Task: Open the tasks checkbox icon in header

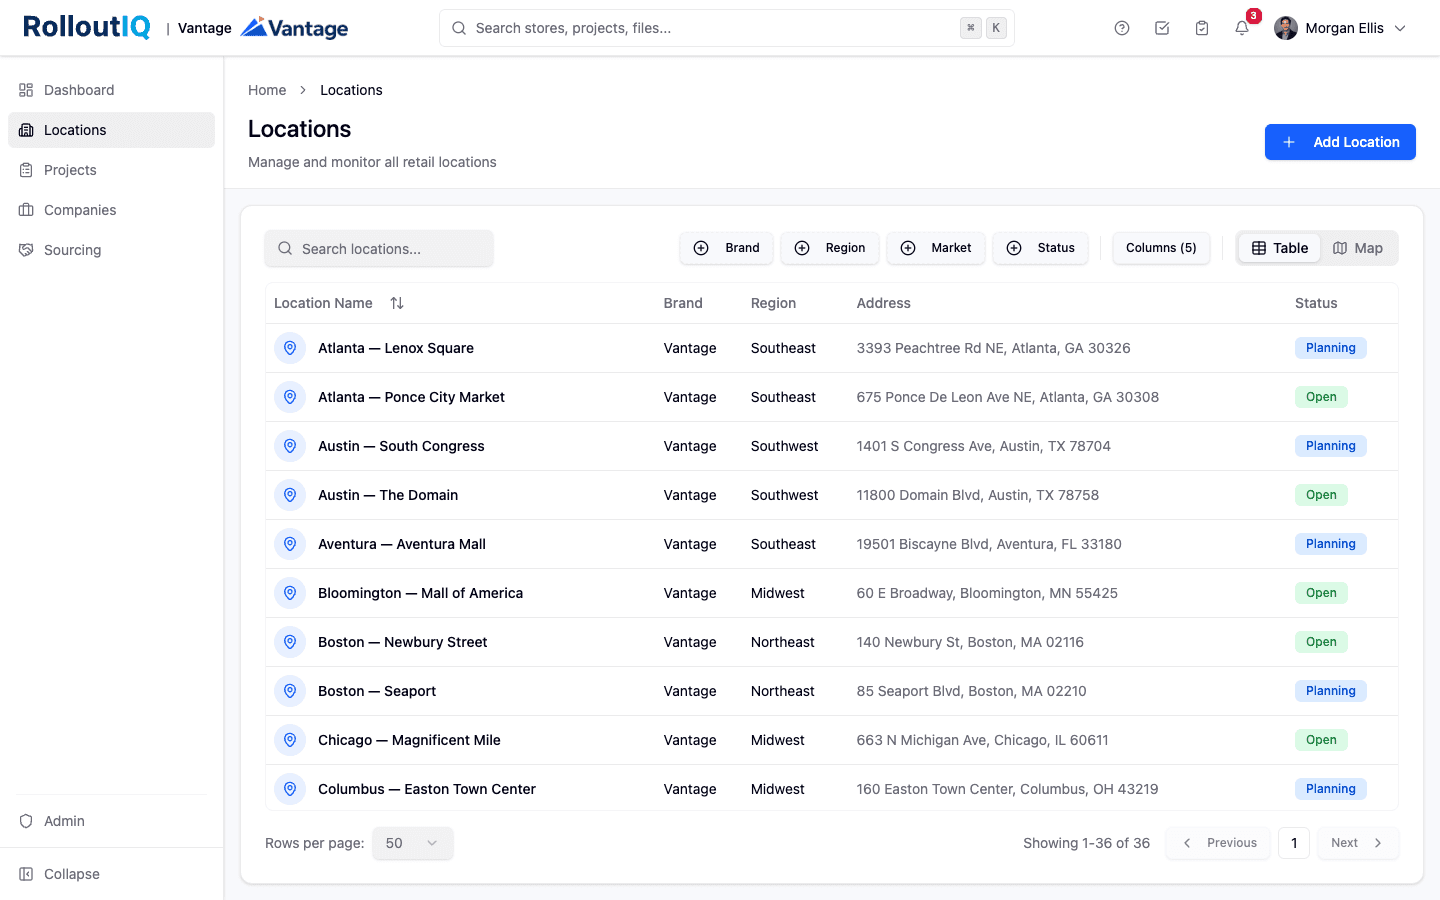Action: pos(1162,28)
